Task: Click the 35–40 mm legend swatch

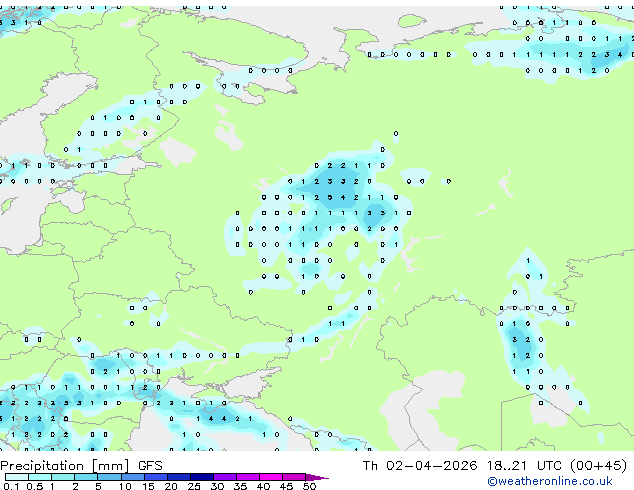Action: coord(248,477)
